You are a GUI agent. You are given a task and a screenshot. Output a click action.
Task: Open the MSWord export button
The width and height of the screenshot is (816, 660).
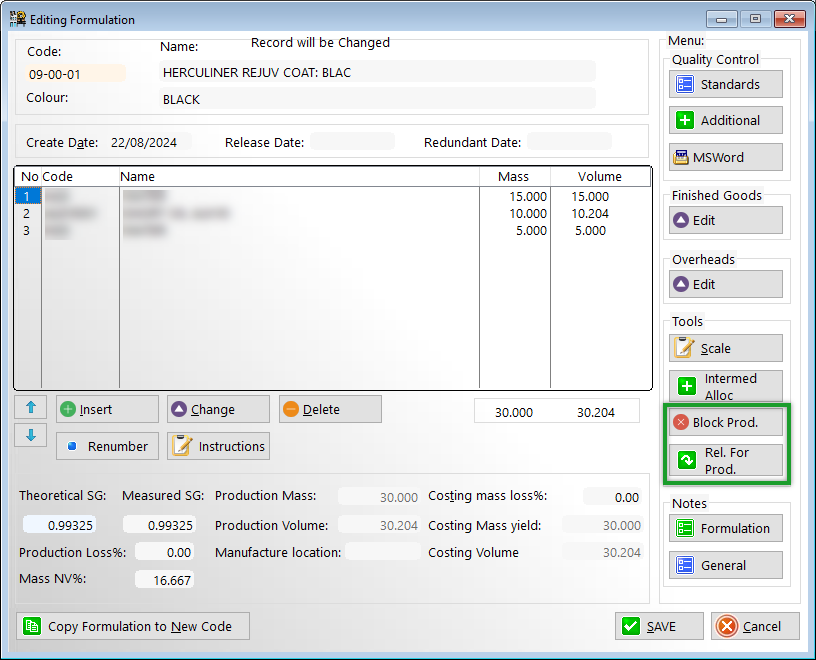tap(725, 157)
